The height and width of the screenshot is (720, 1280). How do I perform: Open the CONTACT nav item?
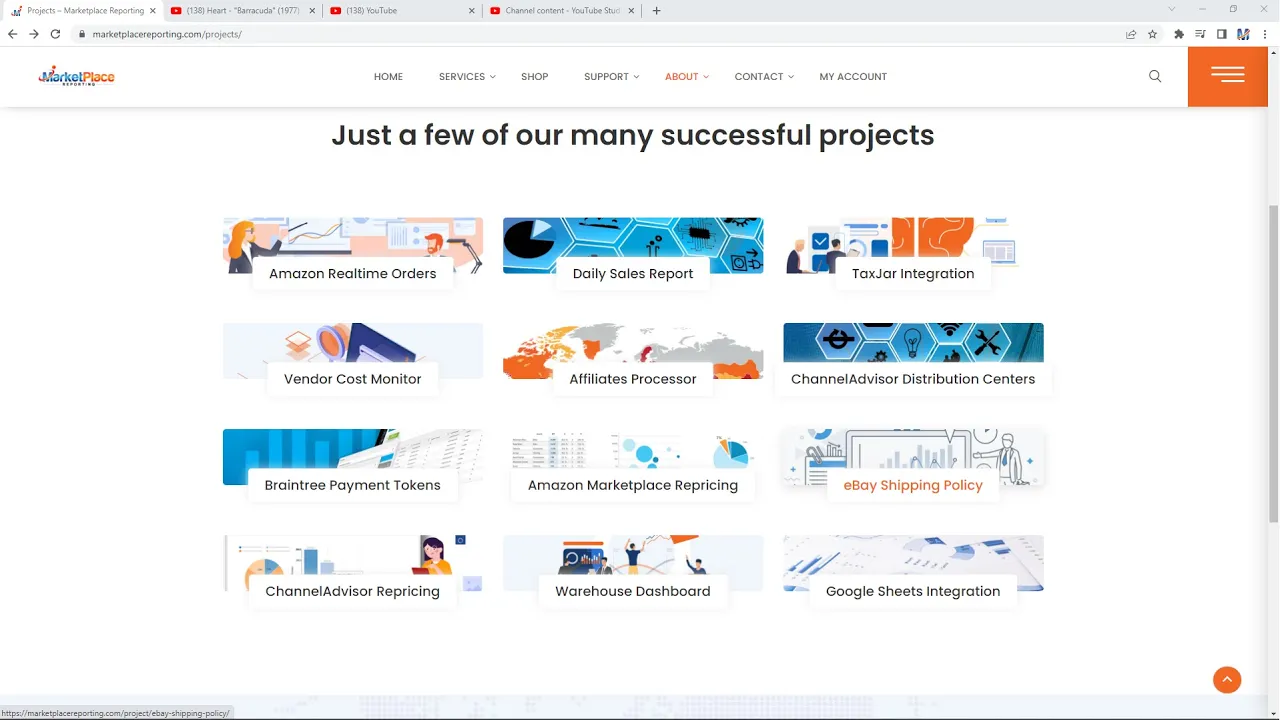(759, 77)
